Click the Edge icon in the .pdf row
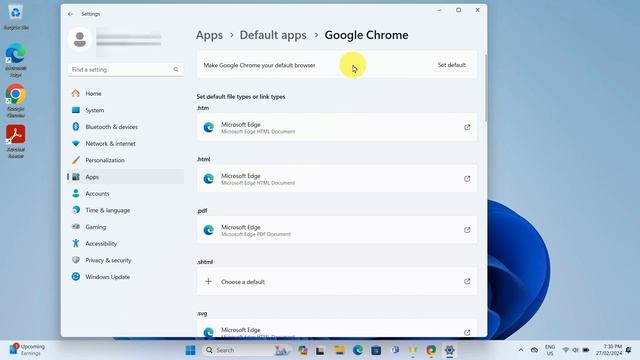The height and width of the screenshot is (360, 640). [209, 230]
